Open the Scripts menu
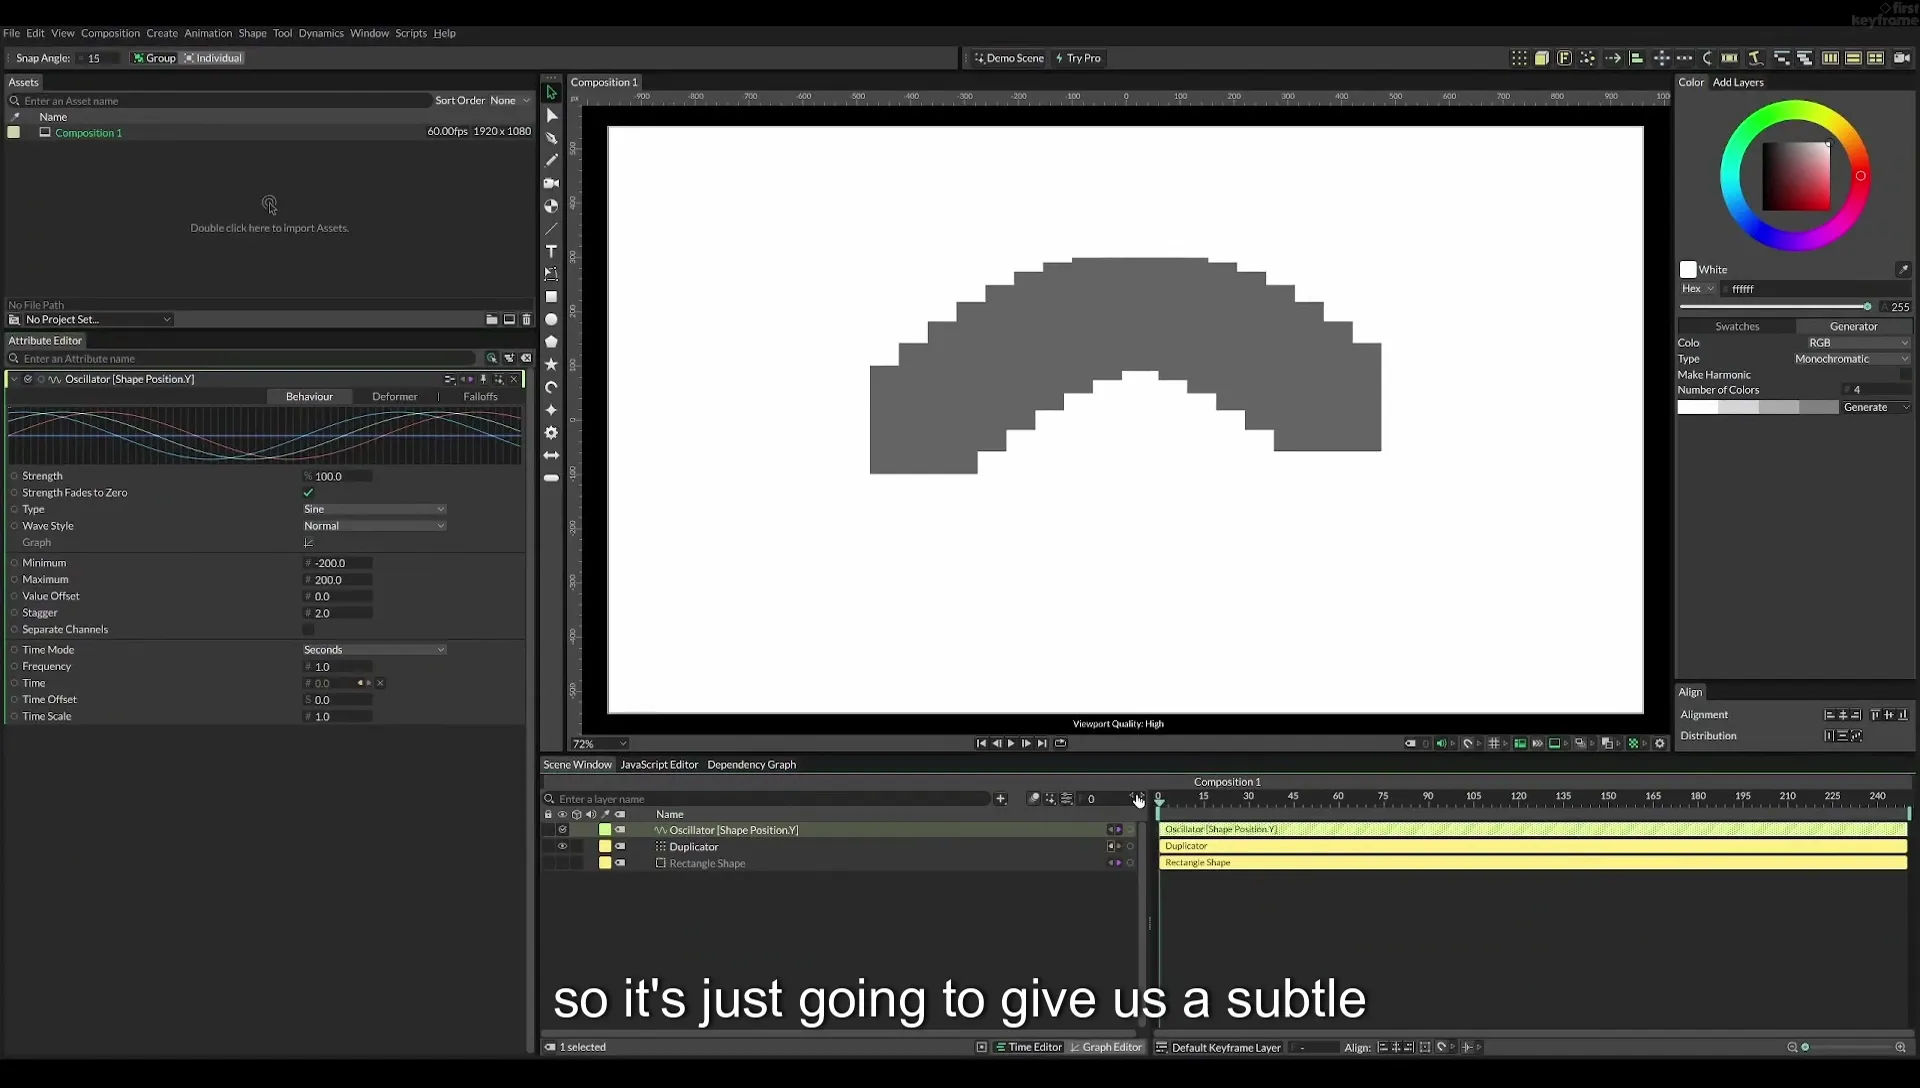The height and width of the screenshot is (1088, 1920). pyautogui.click(x=411, y=33)
